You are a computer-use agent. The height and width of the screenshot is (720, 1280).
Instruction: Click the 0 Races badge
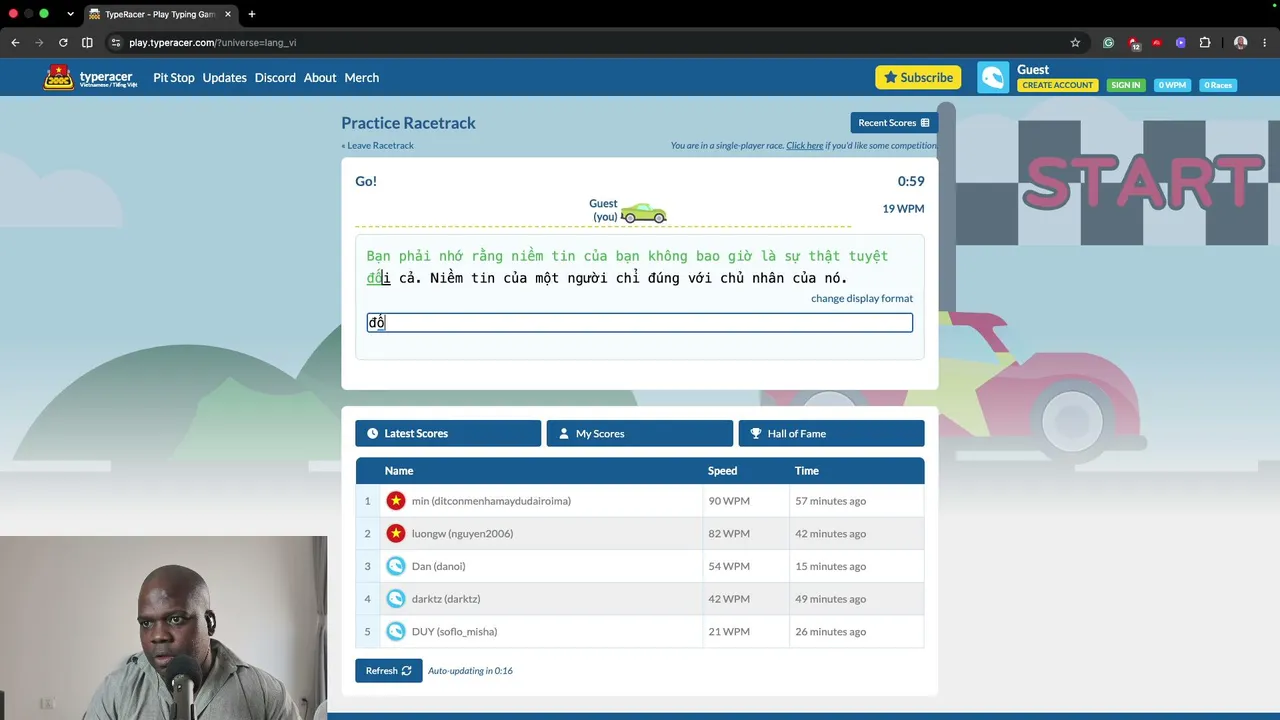click(x=1218, y=85)
